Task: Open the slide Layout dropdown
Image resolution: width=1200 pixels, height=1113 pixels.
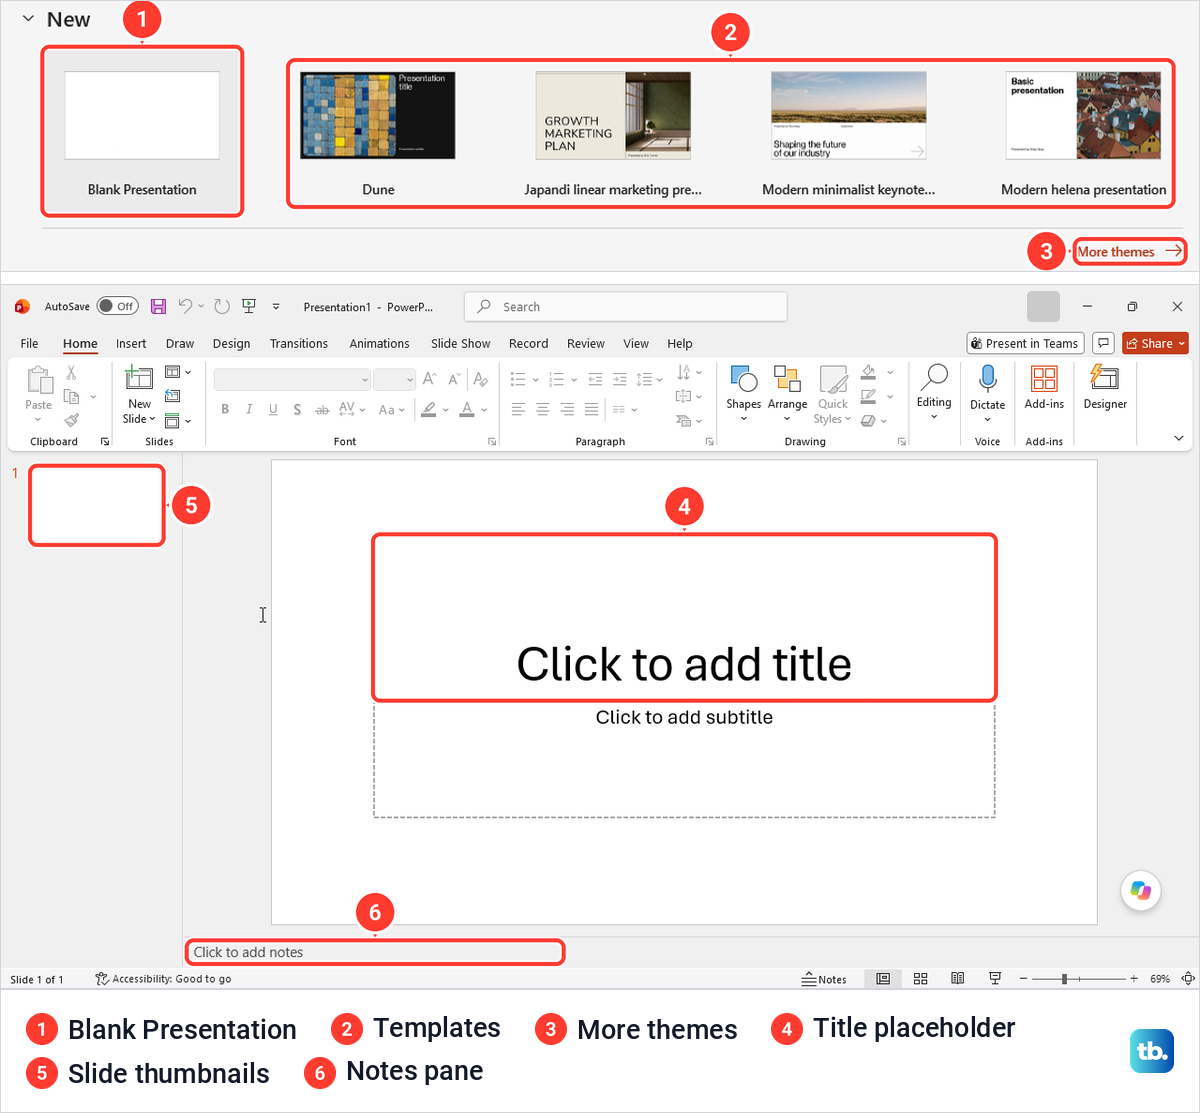Action: pyautogui.click(x=178, y=372)
